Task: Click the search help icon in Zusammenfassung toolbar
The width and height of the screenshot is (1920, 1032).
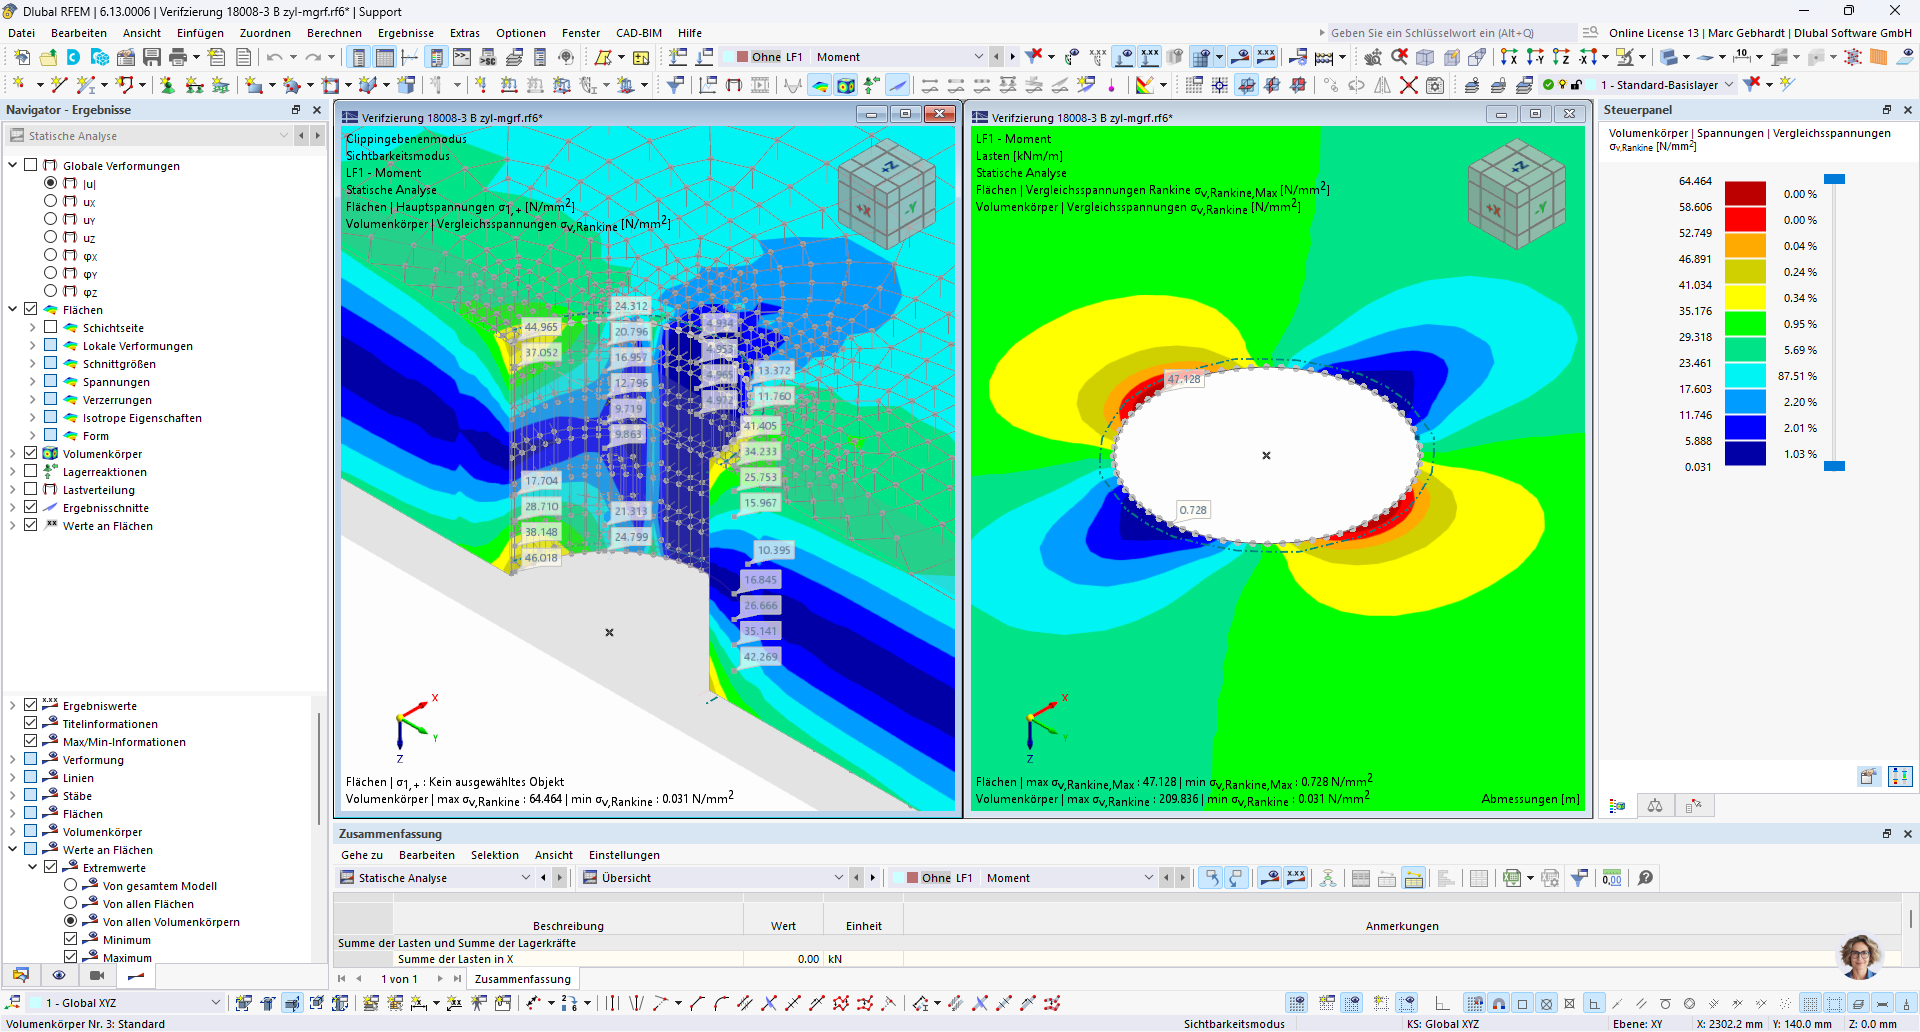Action: pos(1645,878)
